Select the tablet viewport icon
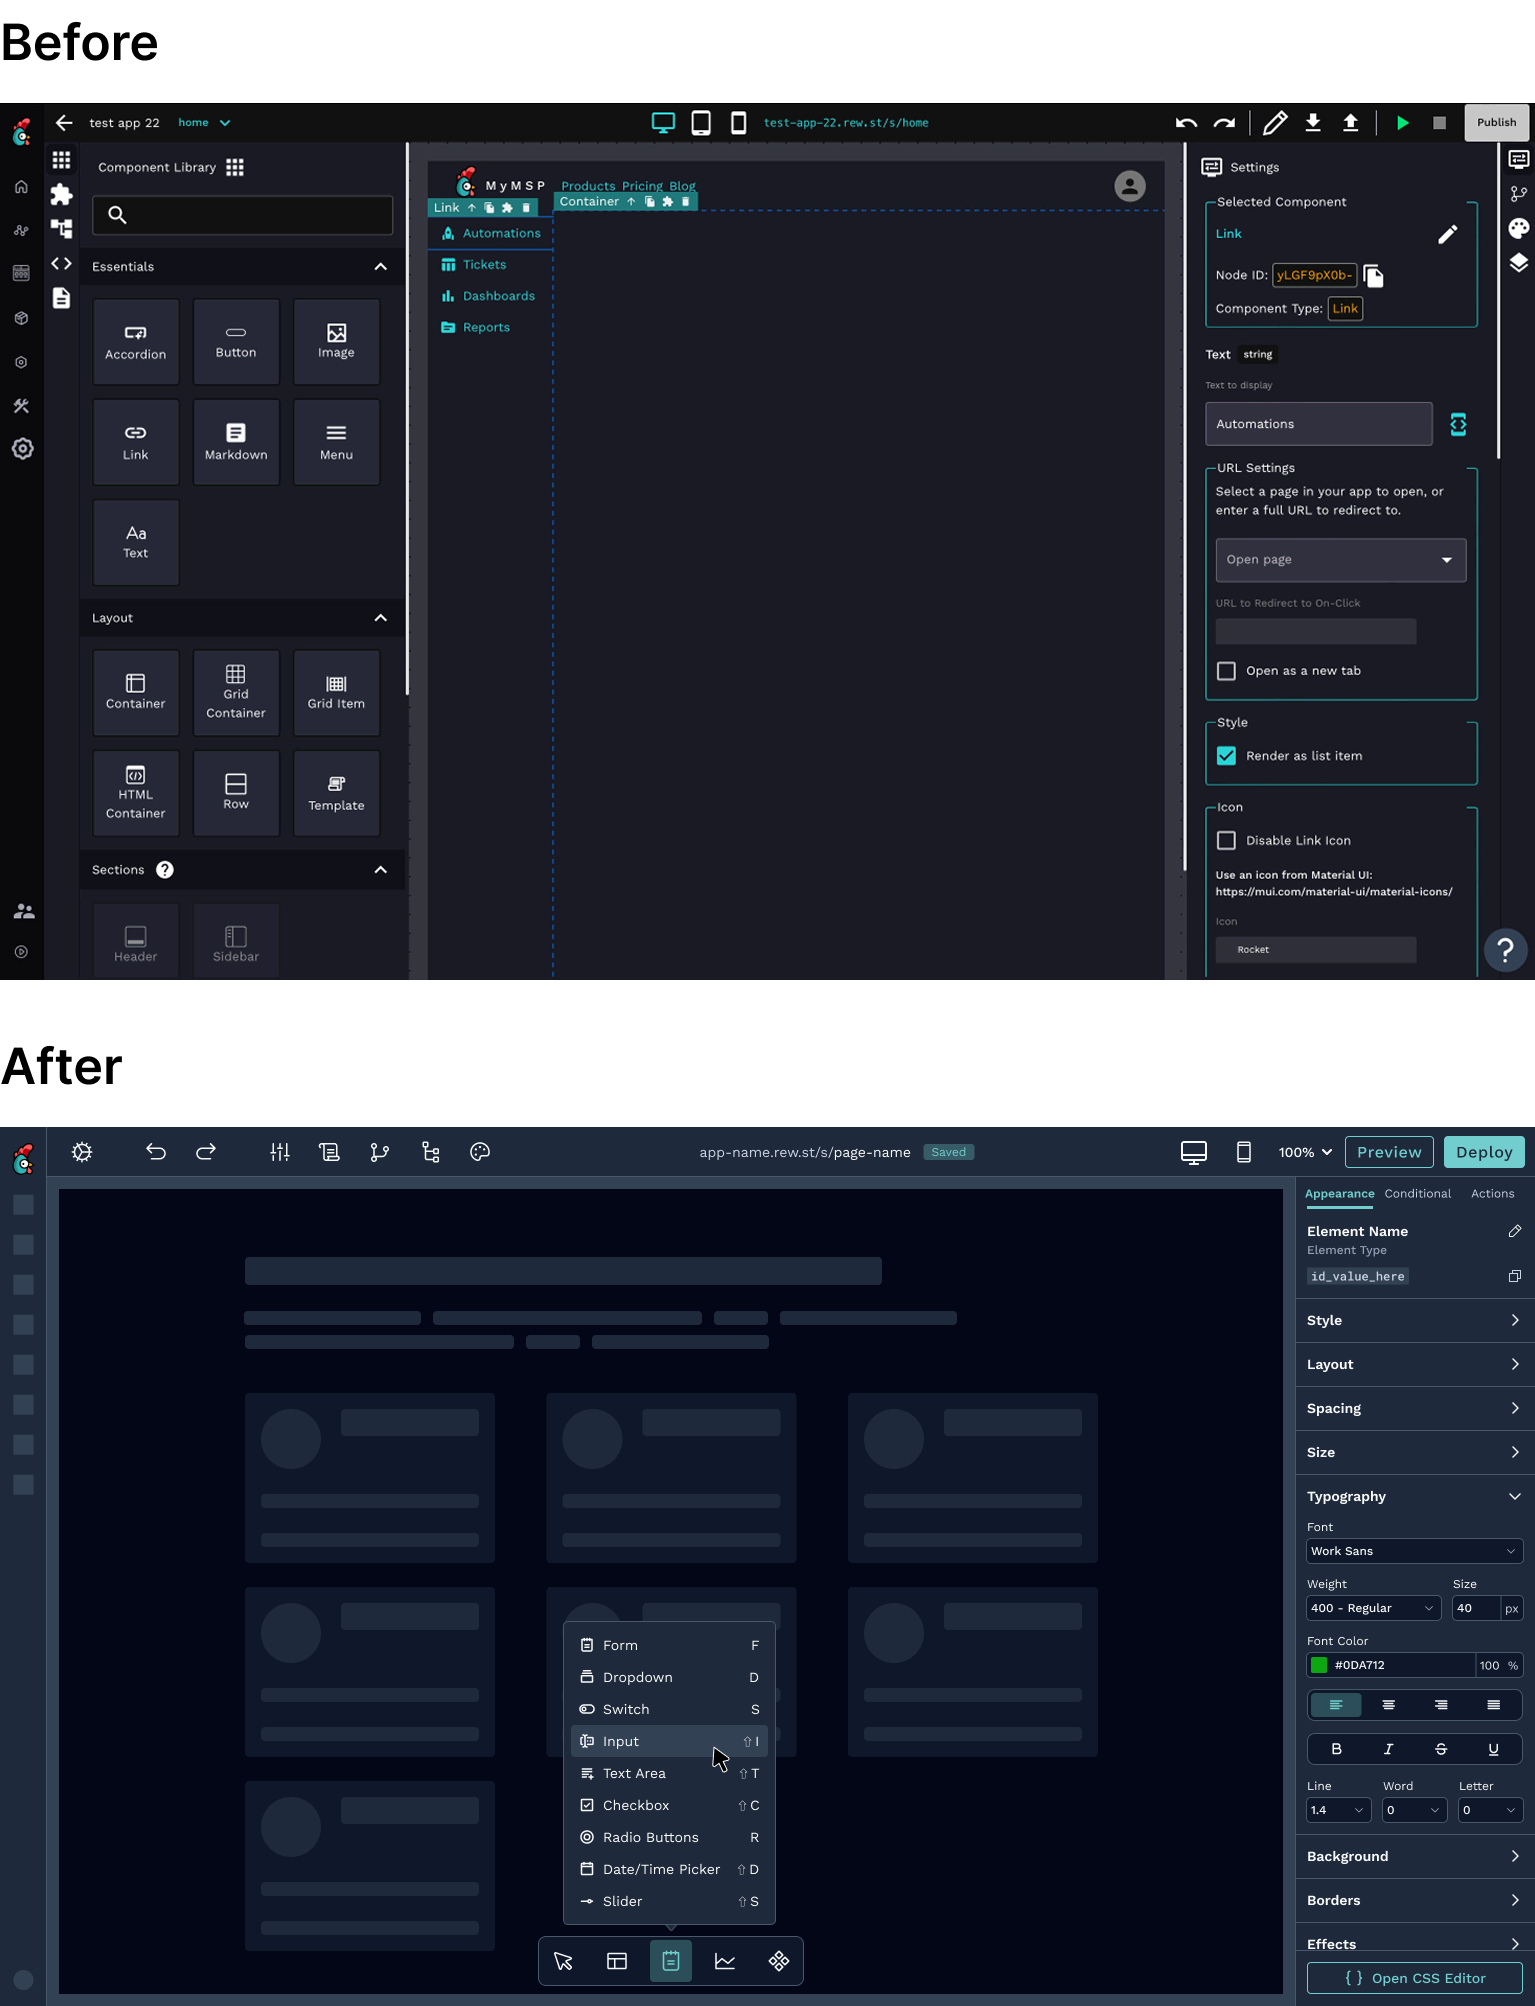The height and width of the screenshot is (2006, 1535). click(x=701, y=123)
